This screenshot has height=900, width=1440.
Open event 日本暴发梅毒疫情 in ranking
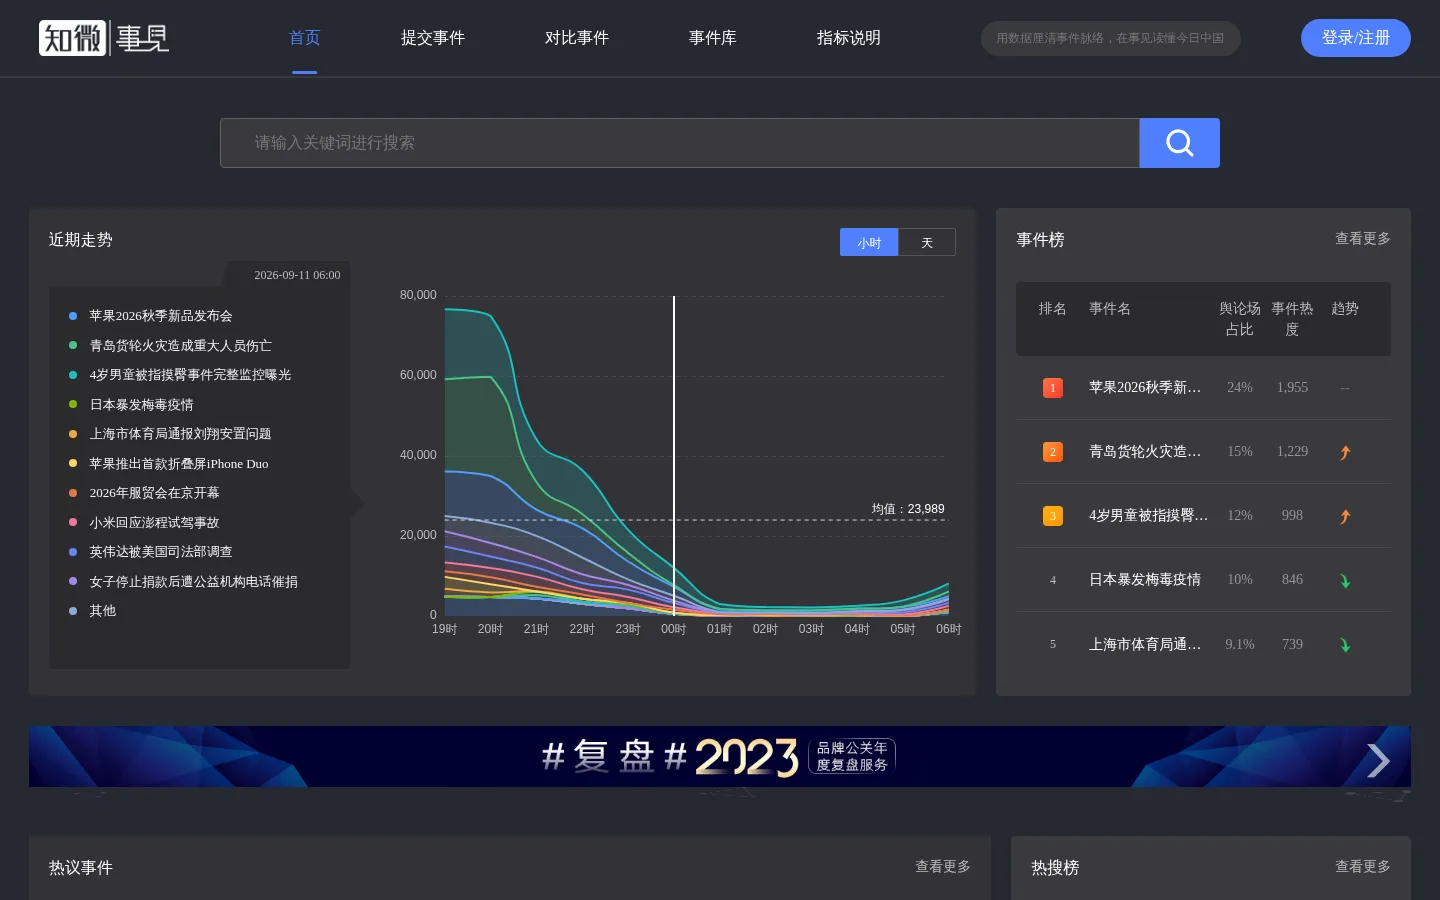pos(1145,580)
